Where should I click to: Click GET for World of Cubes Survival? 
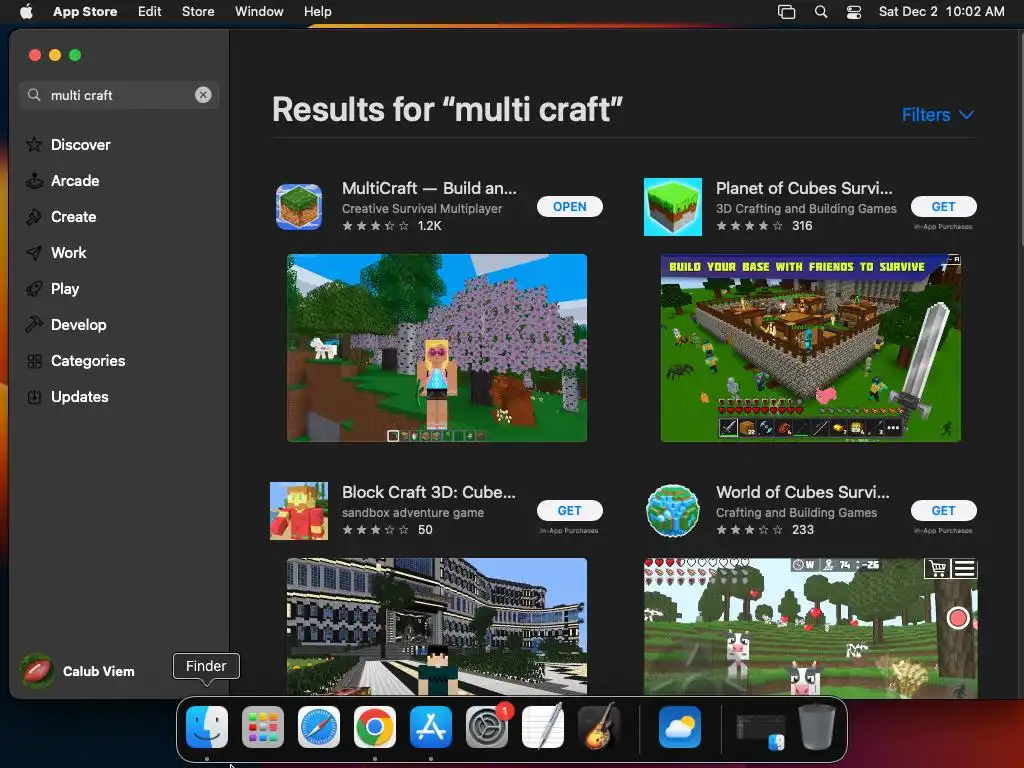(944, 511)
